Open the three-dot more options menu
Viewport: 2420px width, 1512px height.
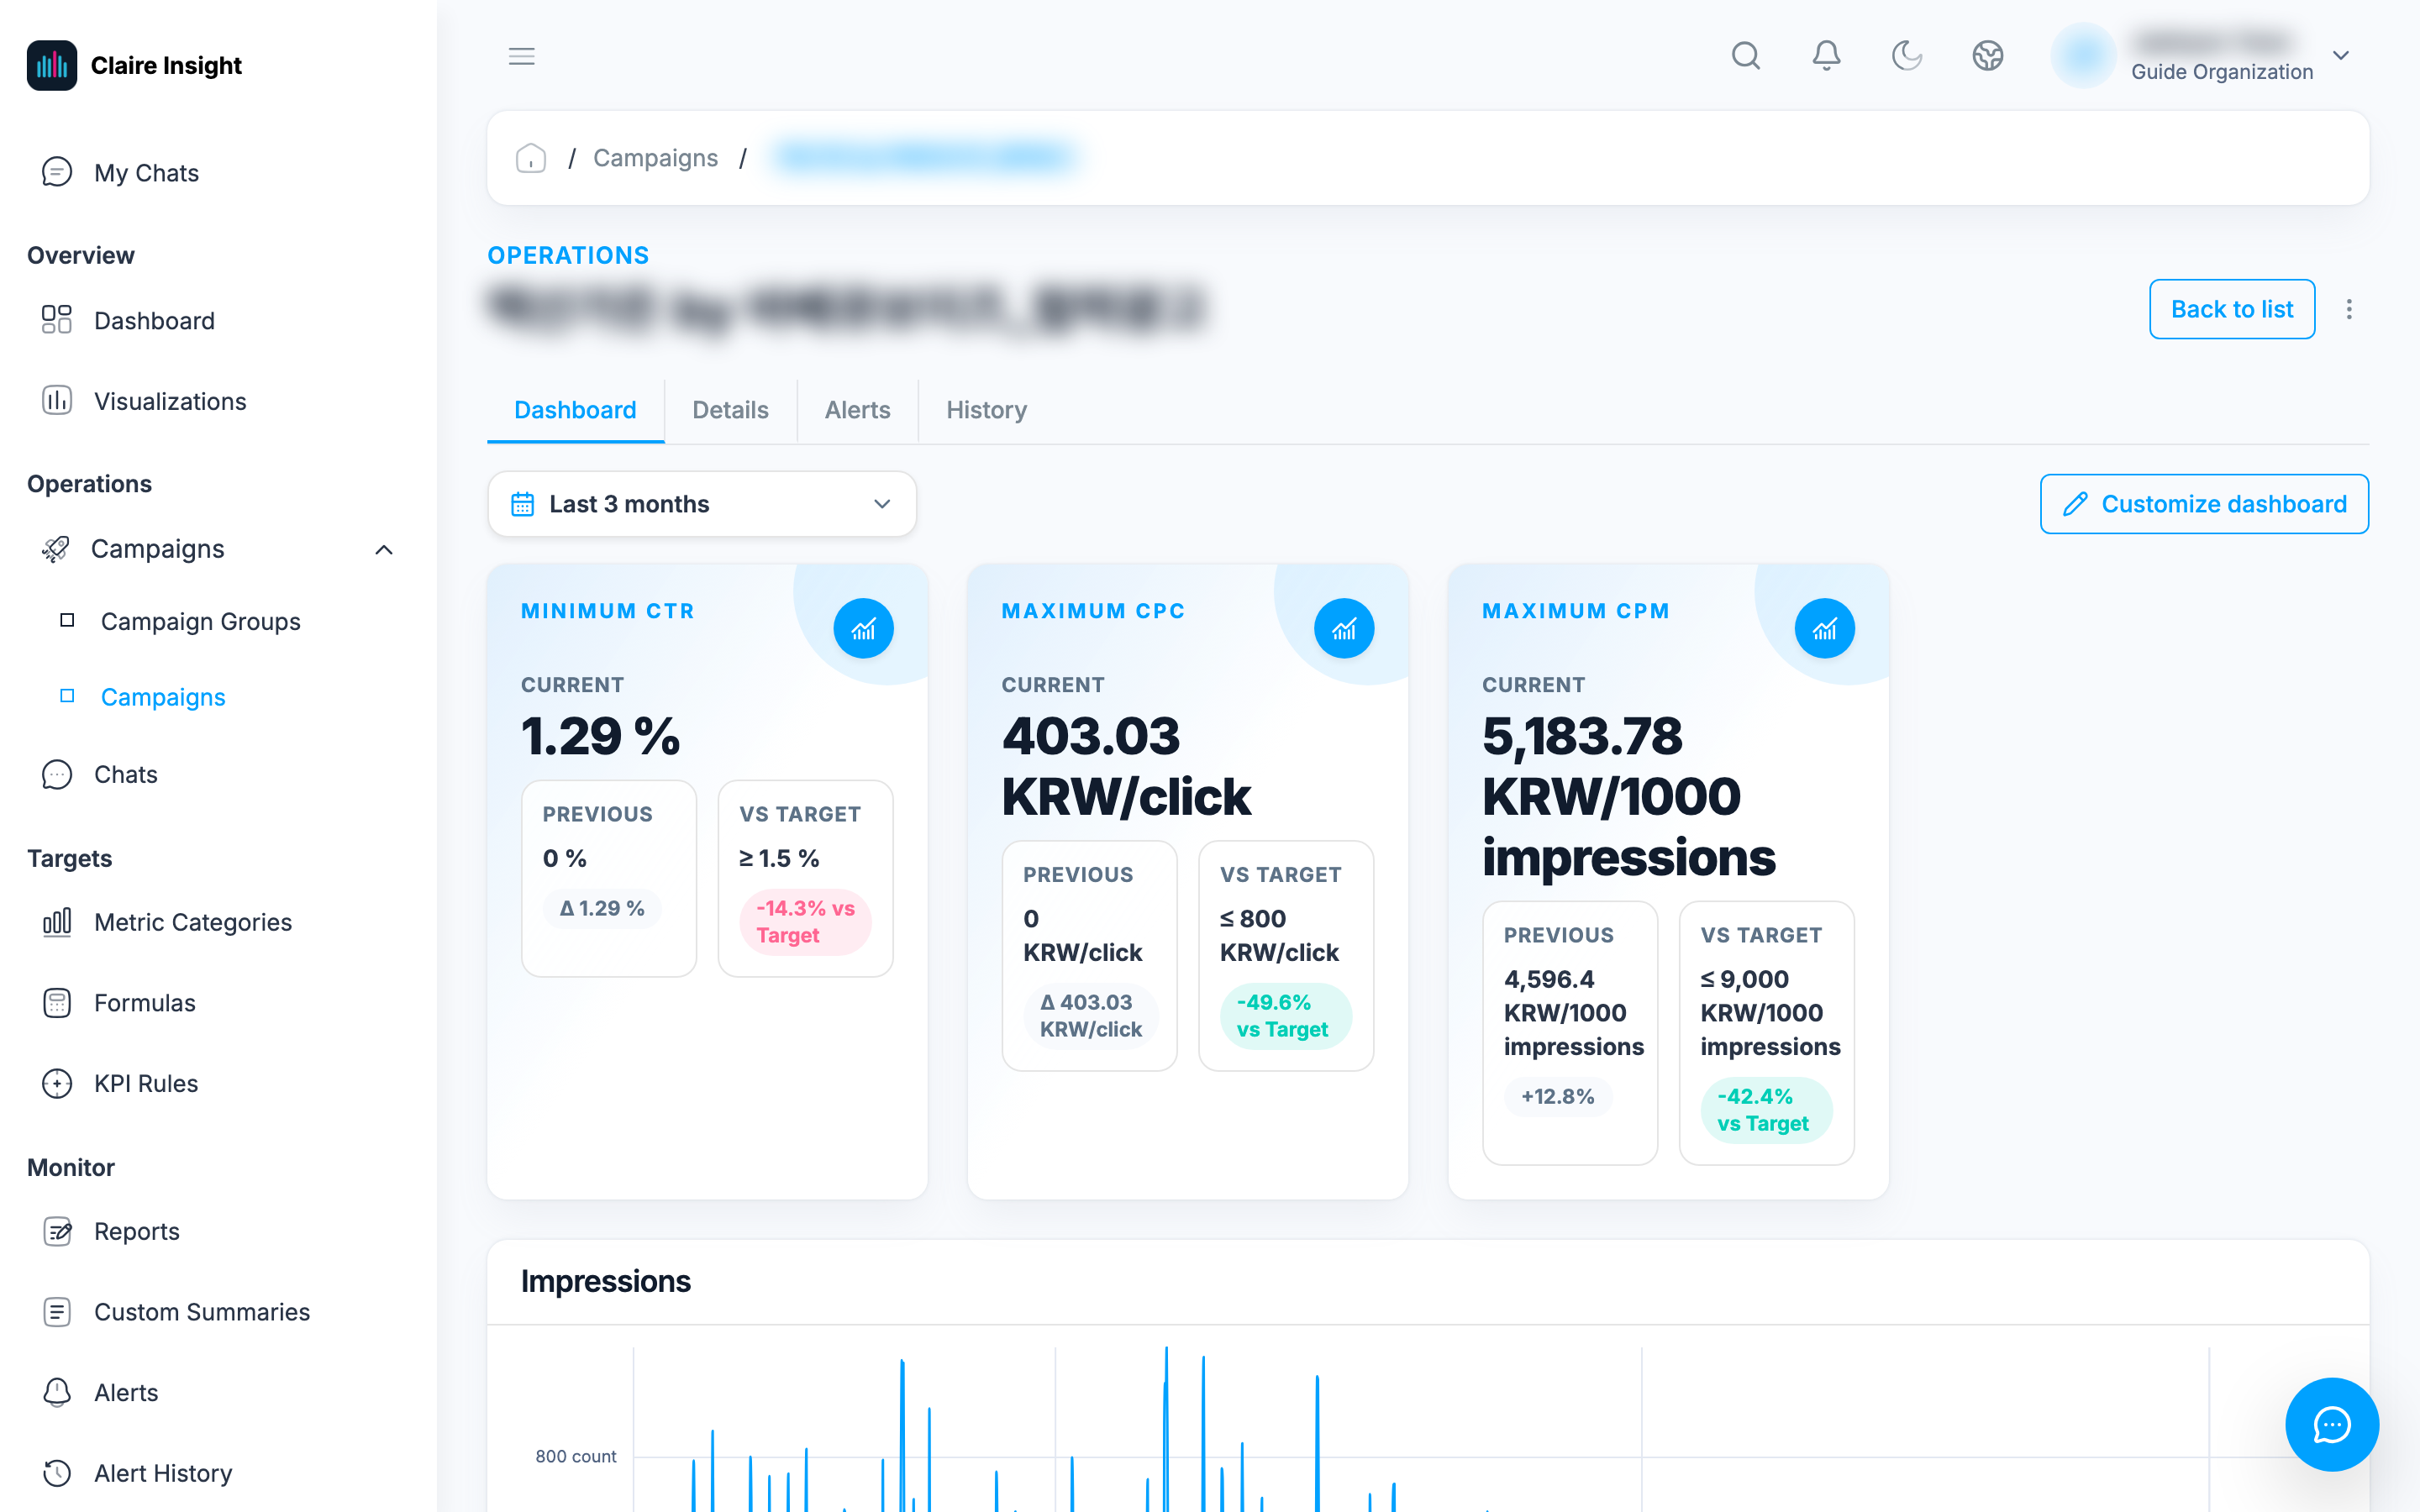[x=2349, y=309]
